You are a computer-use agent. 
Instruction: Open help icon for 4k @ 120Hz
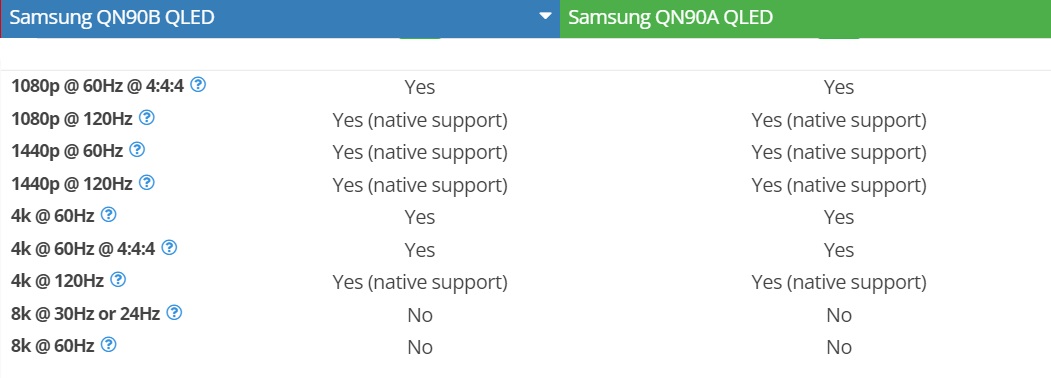tap(118, 280)
